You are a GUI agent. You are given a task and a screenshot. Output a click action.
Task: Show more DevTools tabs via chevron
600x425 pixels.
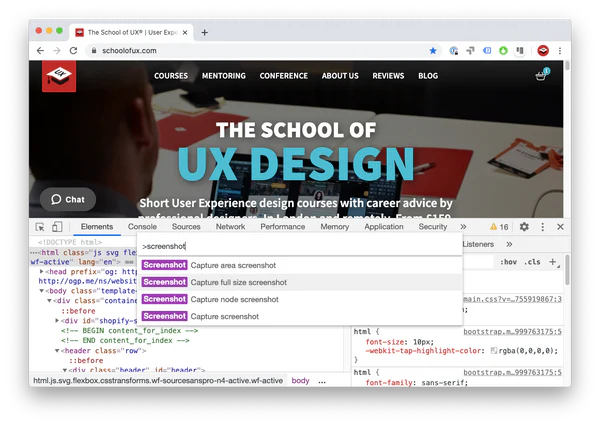tap(462, 227)
